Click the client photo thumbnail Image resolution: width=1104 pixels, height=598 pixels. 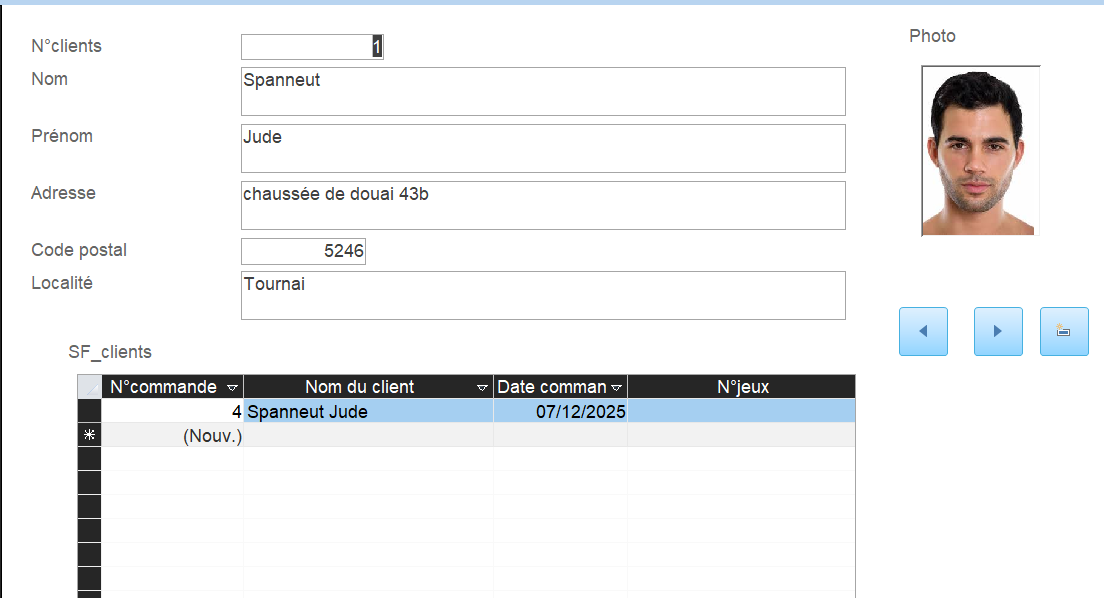(980, 151)
